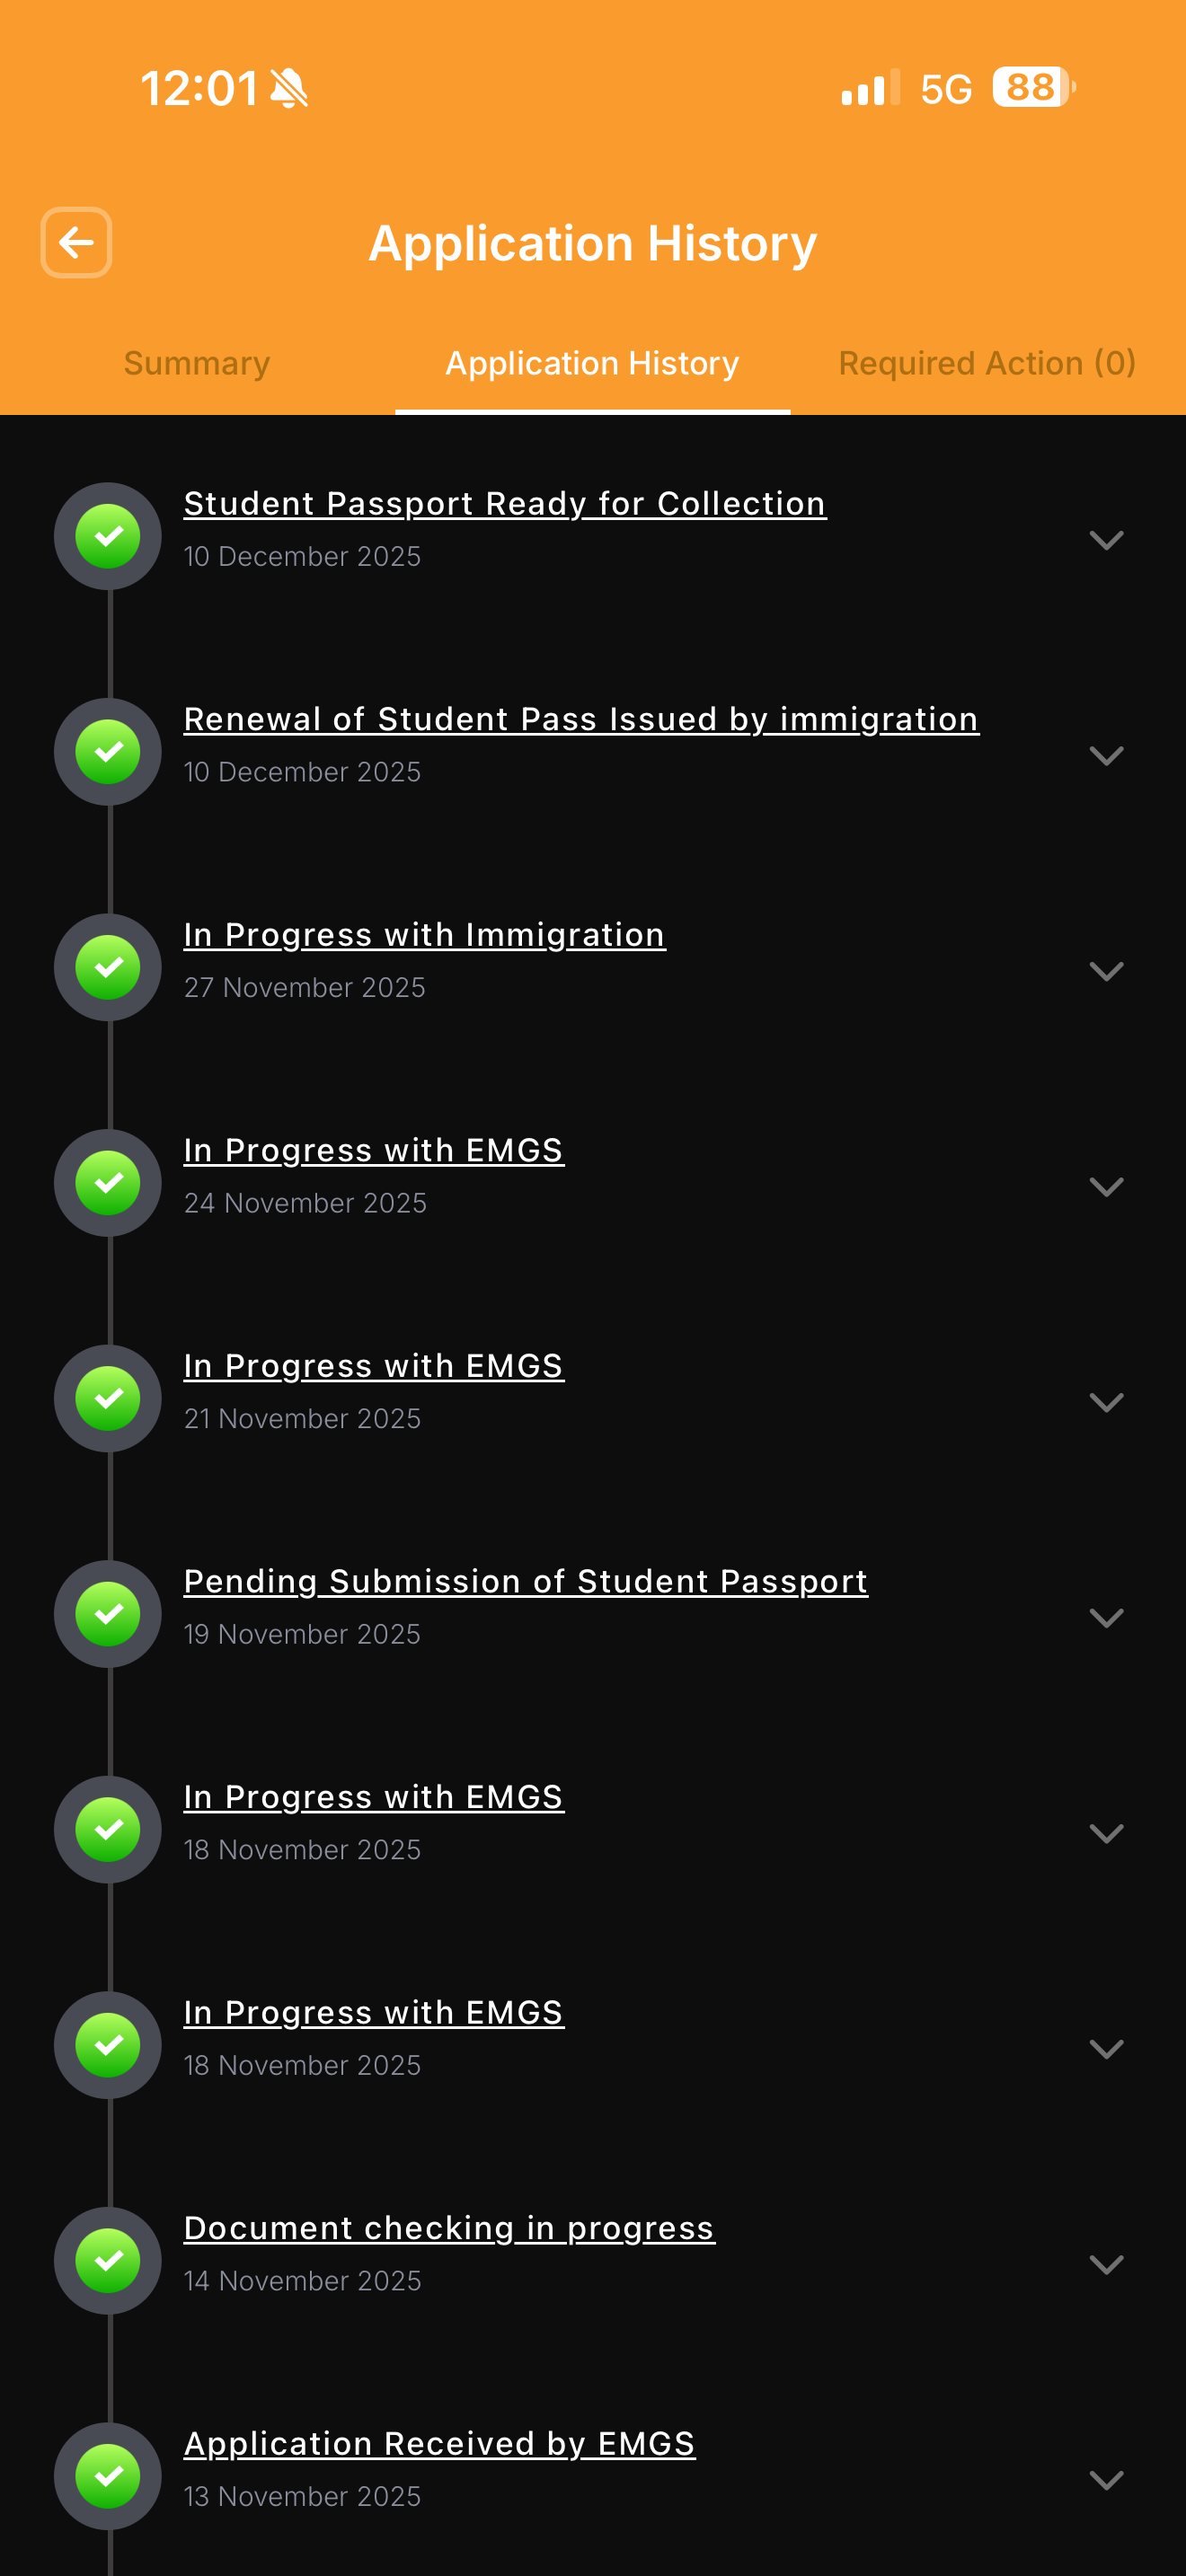
Task: Expand the 19 November 2025 entry chevron
Action: (1106, 1617)
